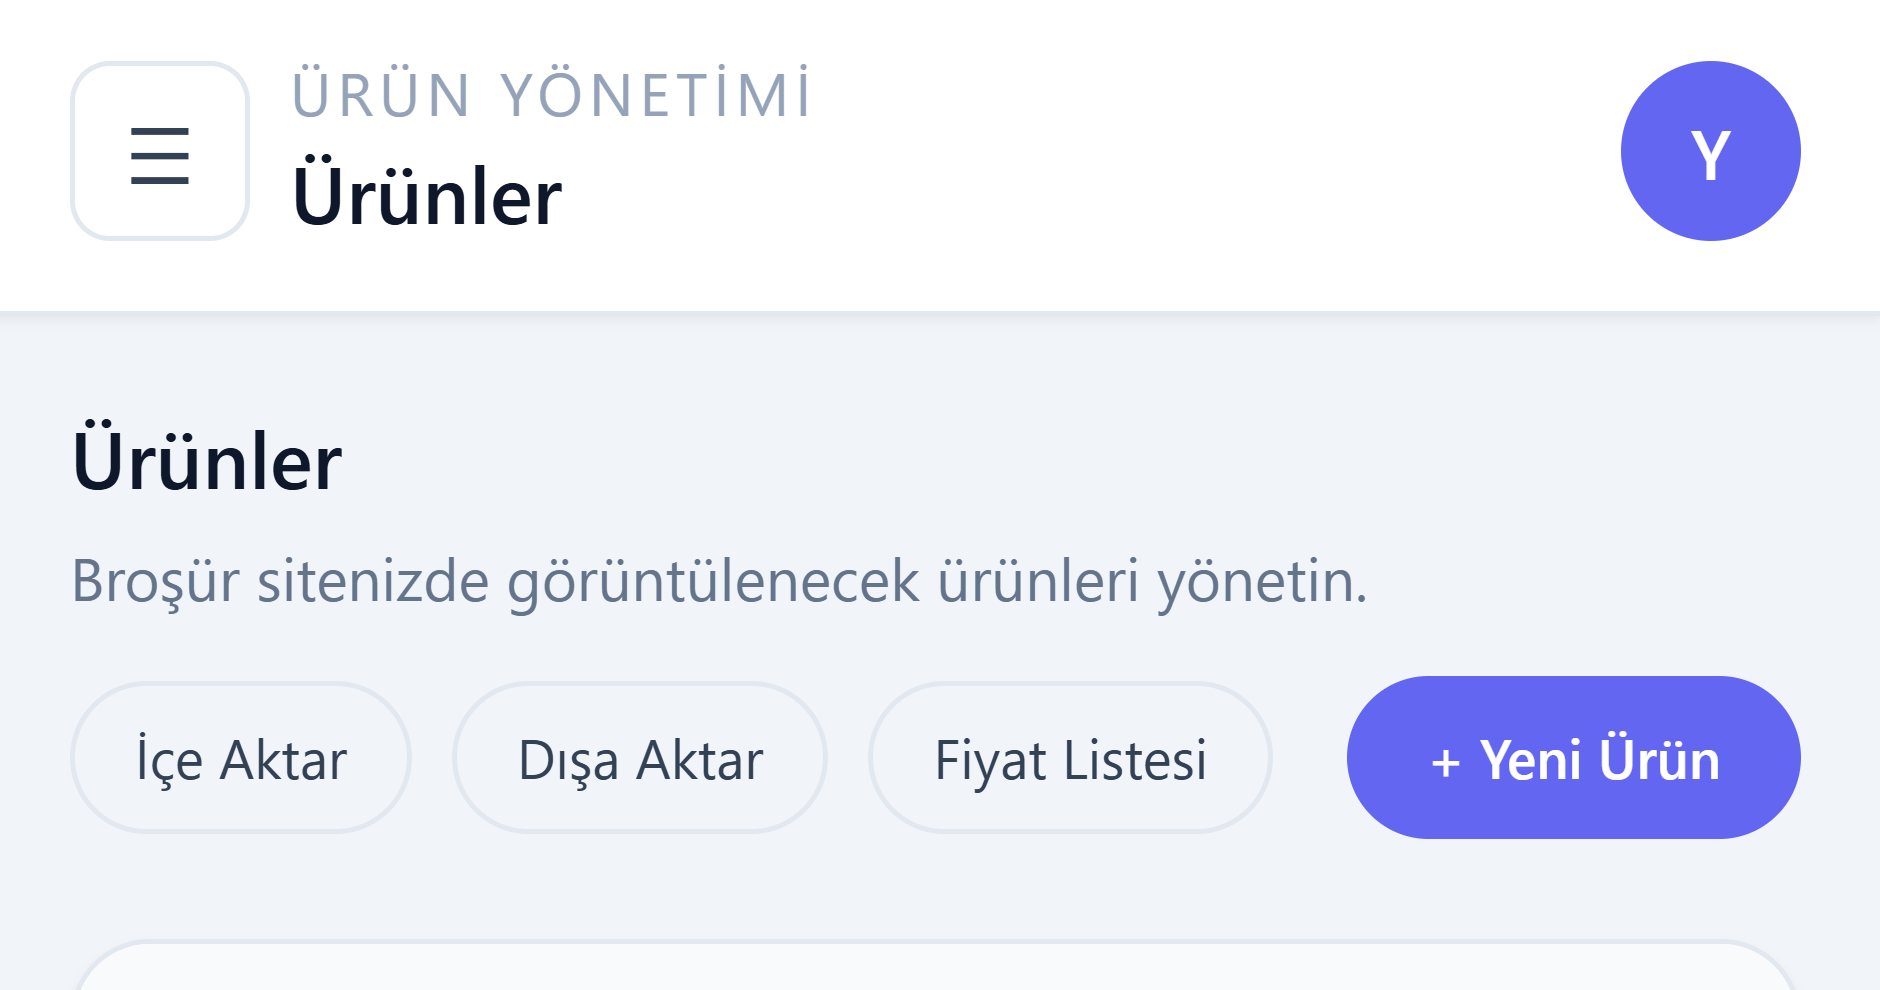Click the word Listesi in Fiyat Listesi
1880x990 pixels.
click(x=1135, y=760)
